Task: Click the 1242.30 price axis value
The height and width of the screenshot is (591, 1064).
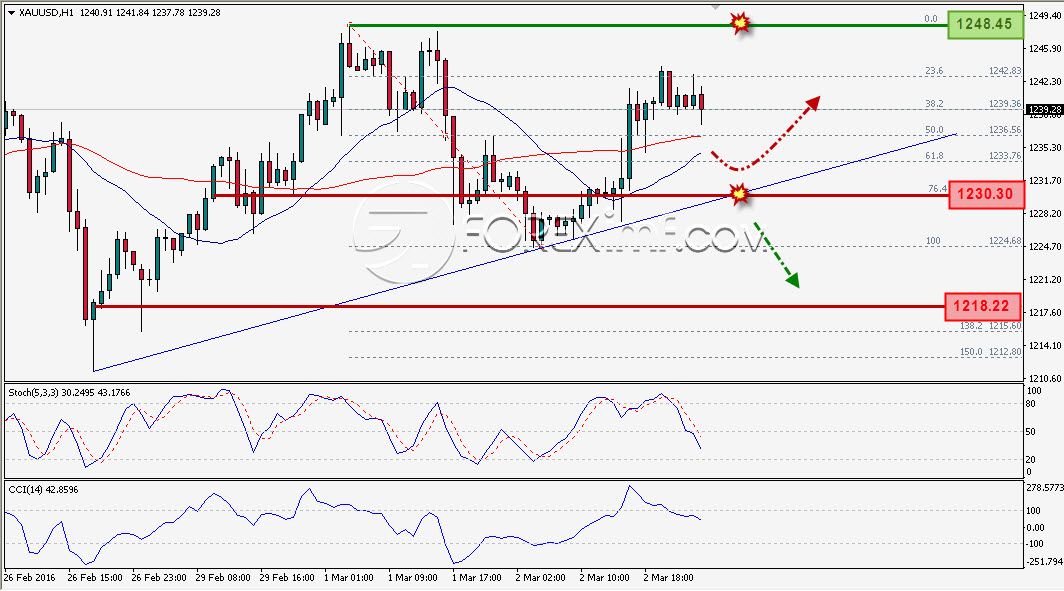Action: 1045,81
